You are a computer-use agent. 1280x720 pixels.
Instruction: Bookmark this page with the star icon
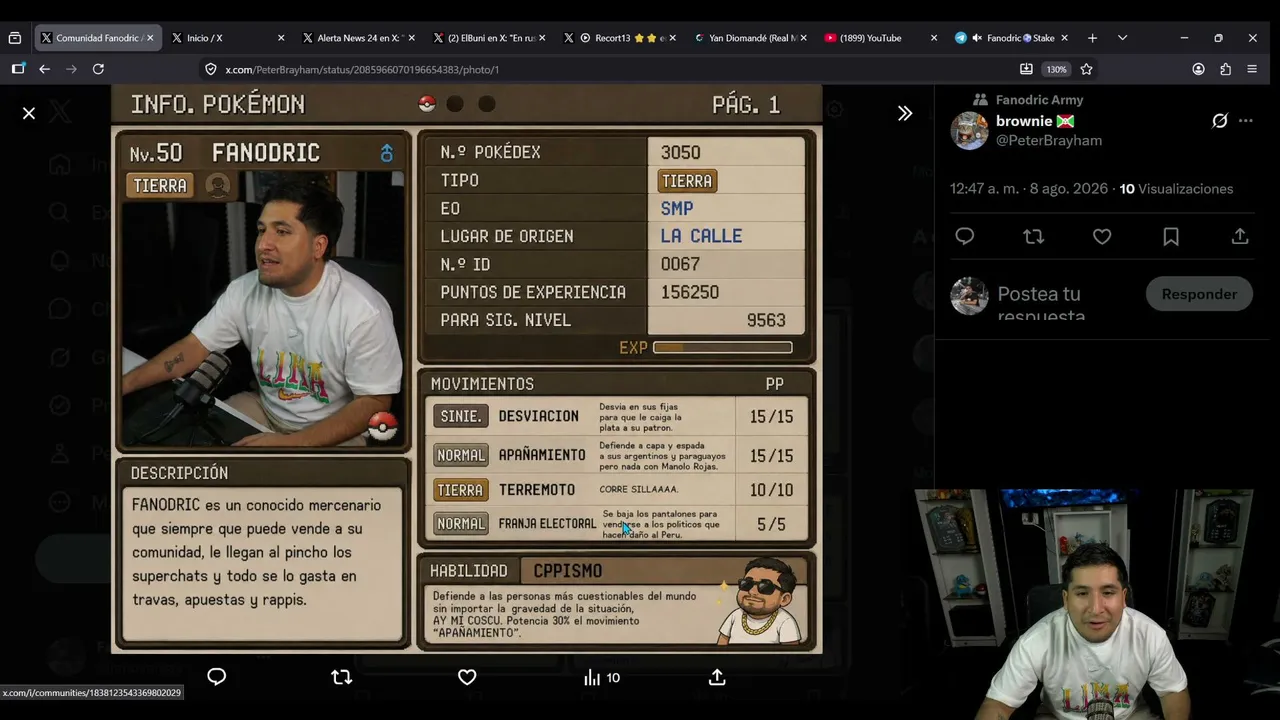(1086, 69)
